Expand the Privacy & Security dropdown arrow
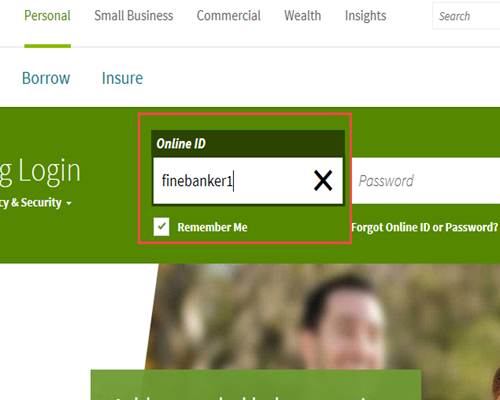This screenshot has width=500, height=400. pos(69,203)
